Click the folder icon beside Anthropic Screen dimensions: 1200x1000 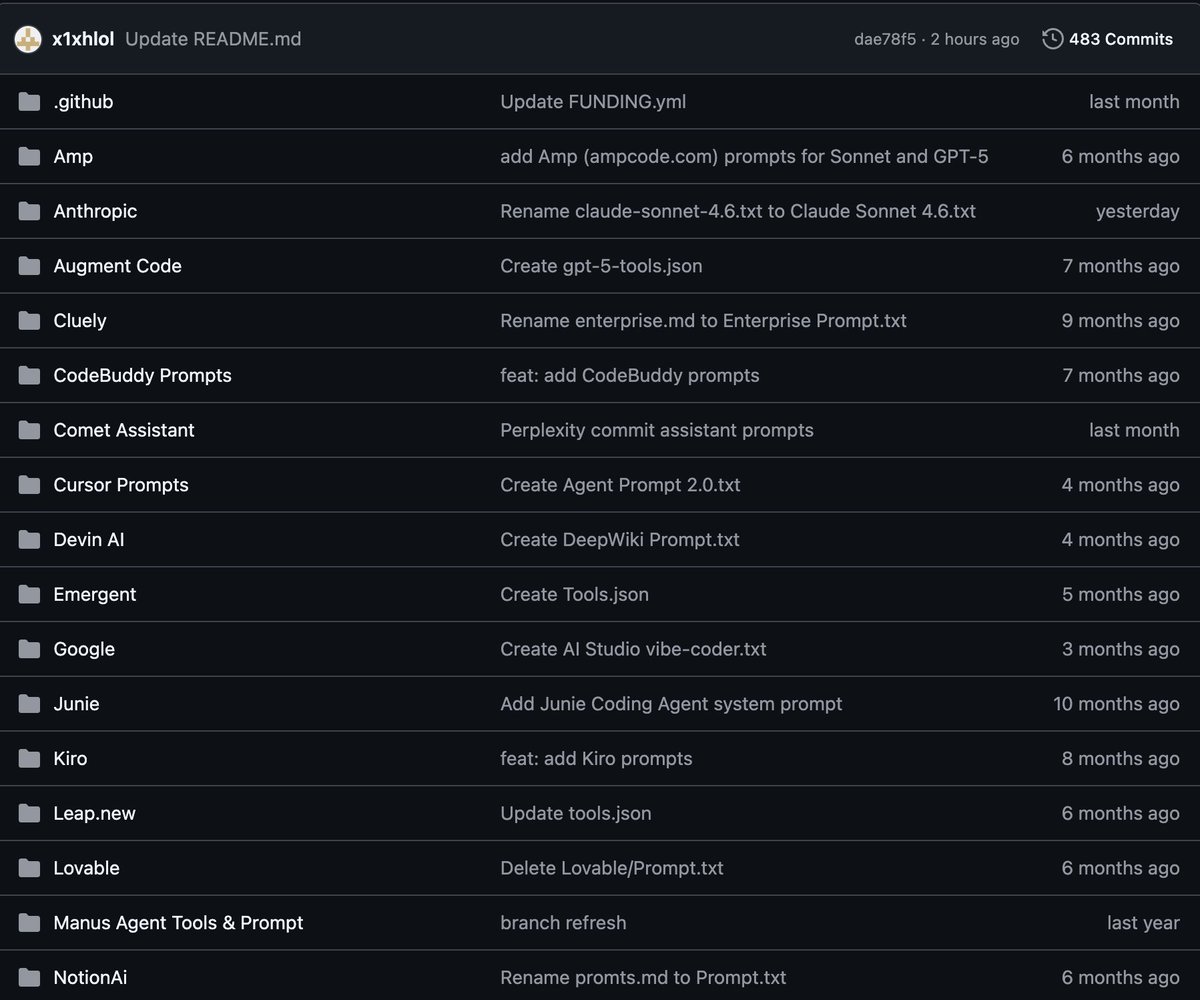tap(29, 211)
